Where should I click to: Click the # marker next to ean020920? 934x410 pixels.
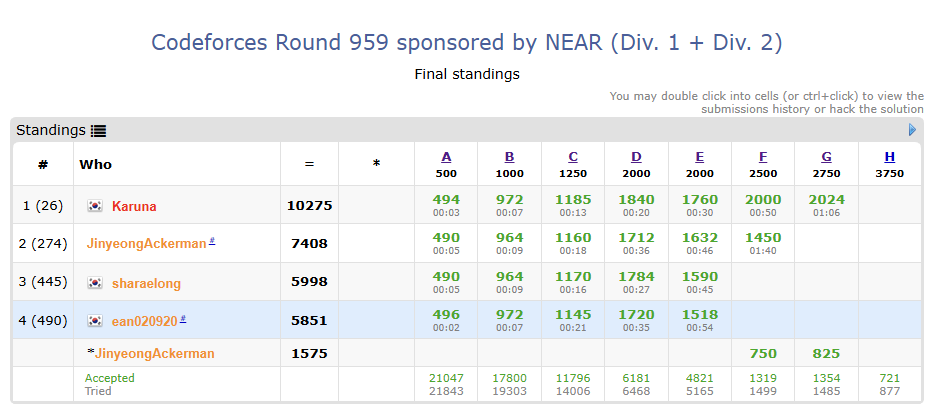[183, 319]
